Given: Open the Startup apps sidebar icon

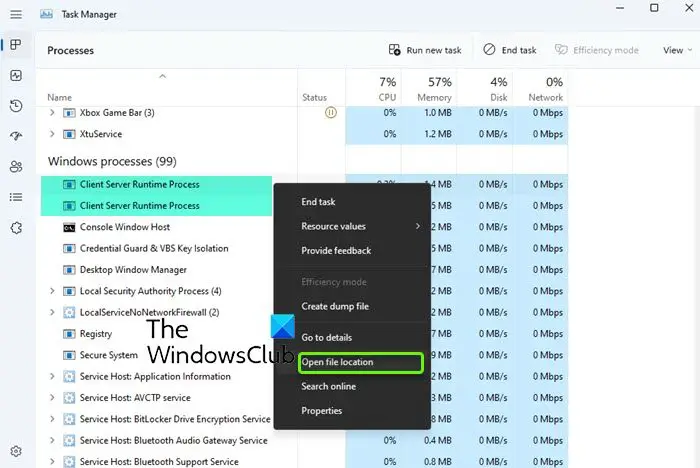Looking at the screenshot, I should pyautogui.click(x=16, y=136).
